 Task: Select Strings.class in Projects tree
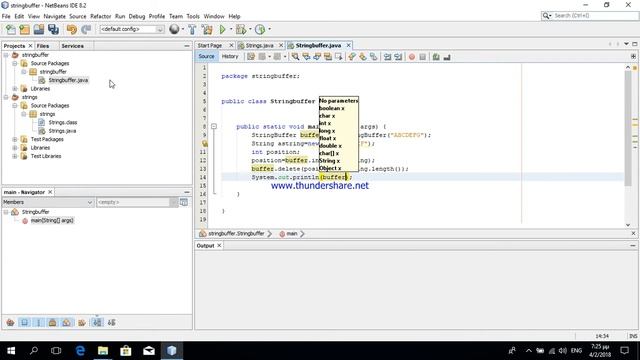62,122
